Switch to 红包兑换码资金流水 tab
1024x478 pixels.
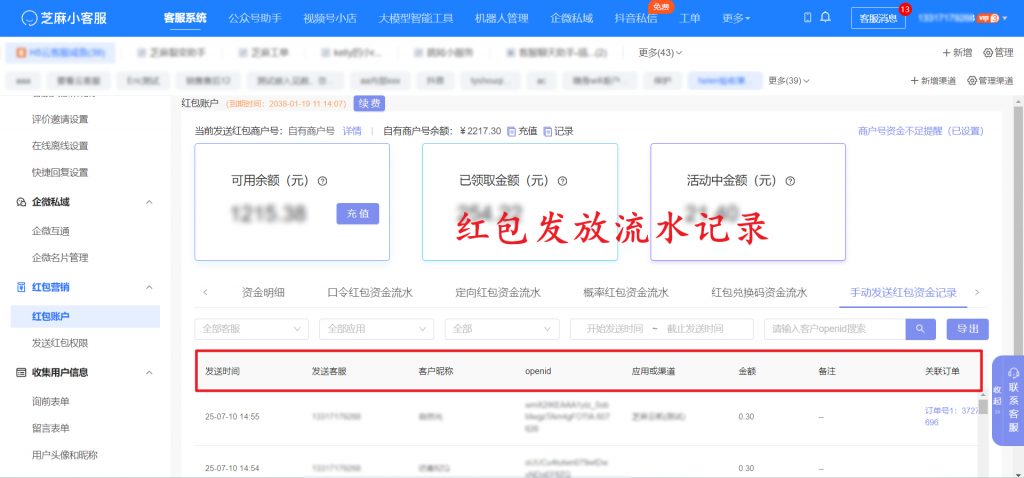(x=760, y=293)
